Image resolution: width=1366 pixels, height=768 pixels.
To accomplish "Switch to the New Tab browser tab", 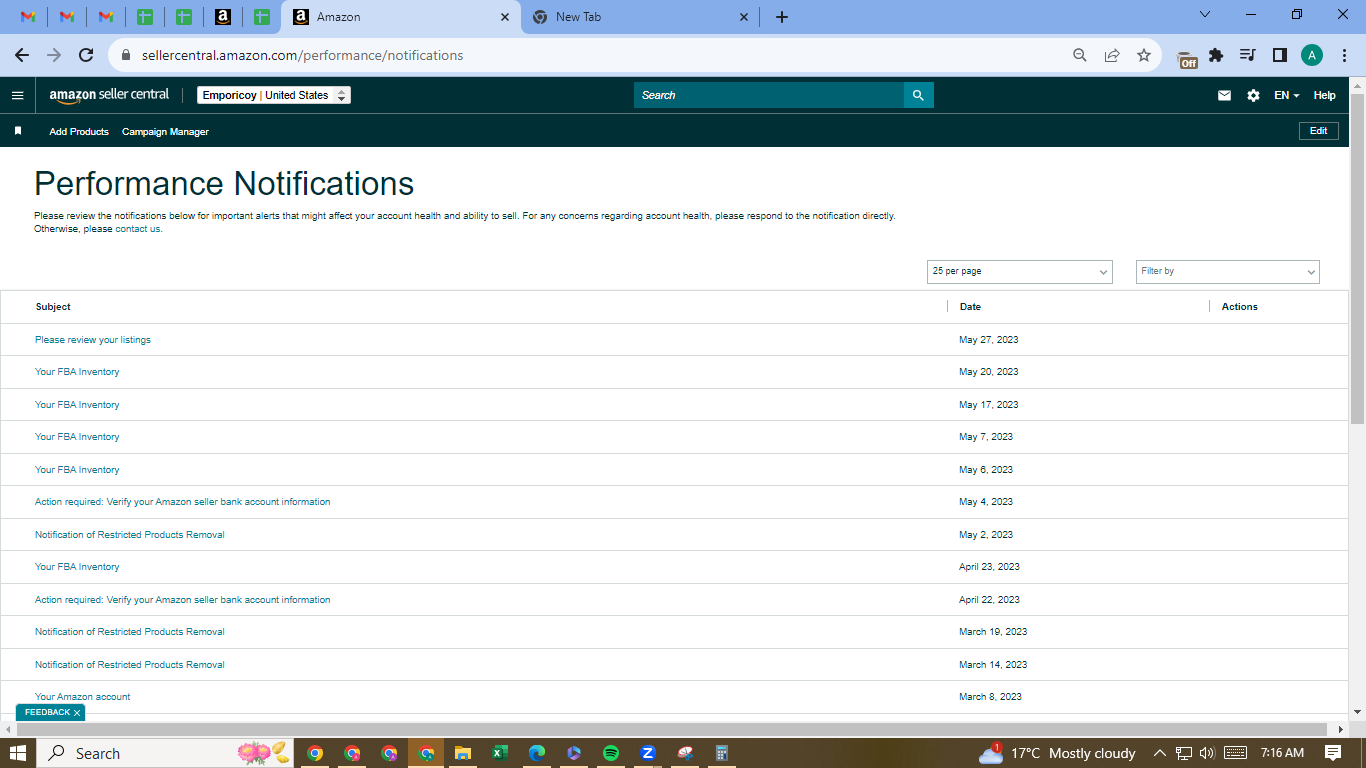I will click(x=640, y=17).
